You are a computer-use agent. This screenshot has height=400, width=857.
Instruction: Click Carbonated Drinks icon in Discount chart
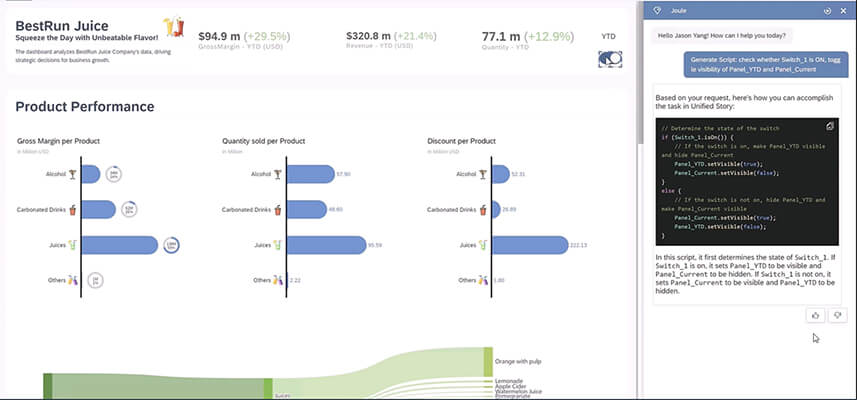click(x=483, y=210)
